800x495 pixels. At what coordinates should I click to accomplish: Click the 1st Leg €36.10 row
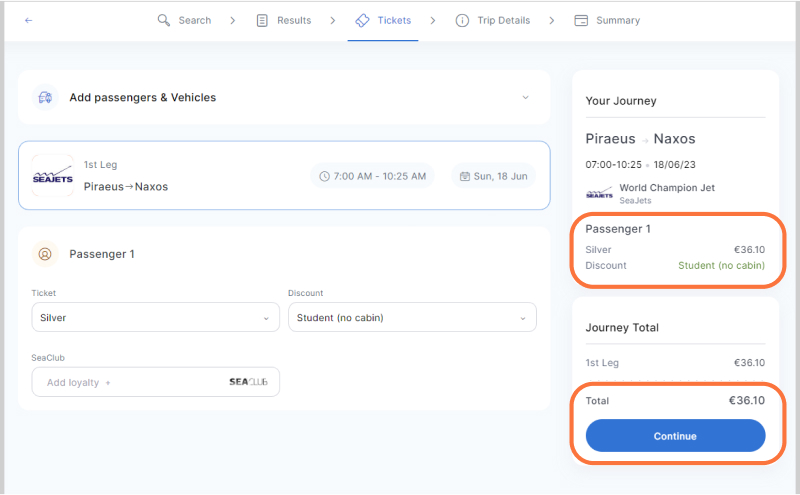point(675,363)
